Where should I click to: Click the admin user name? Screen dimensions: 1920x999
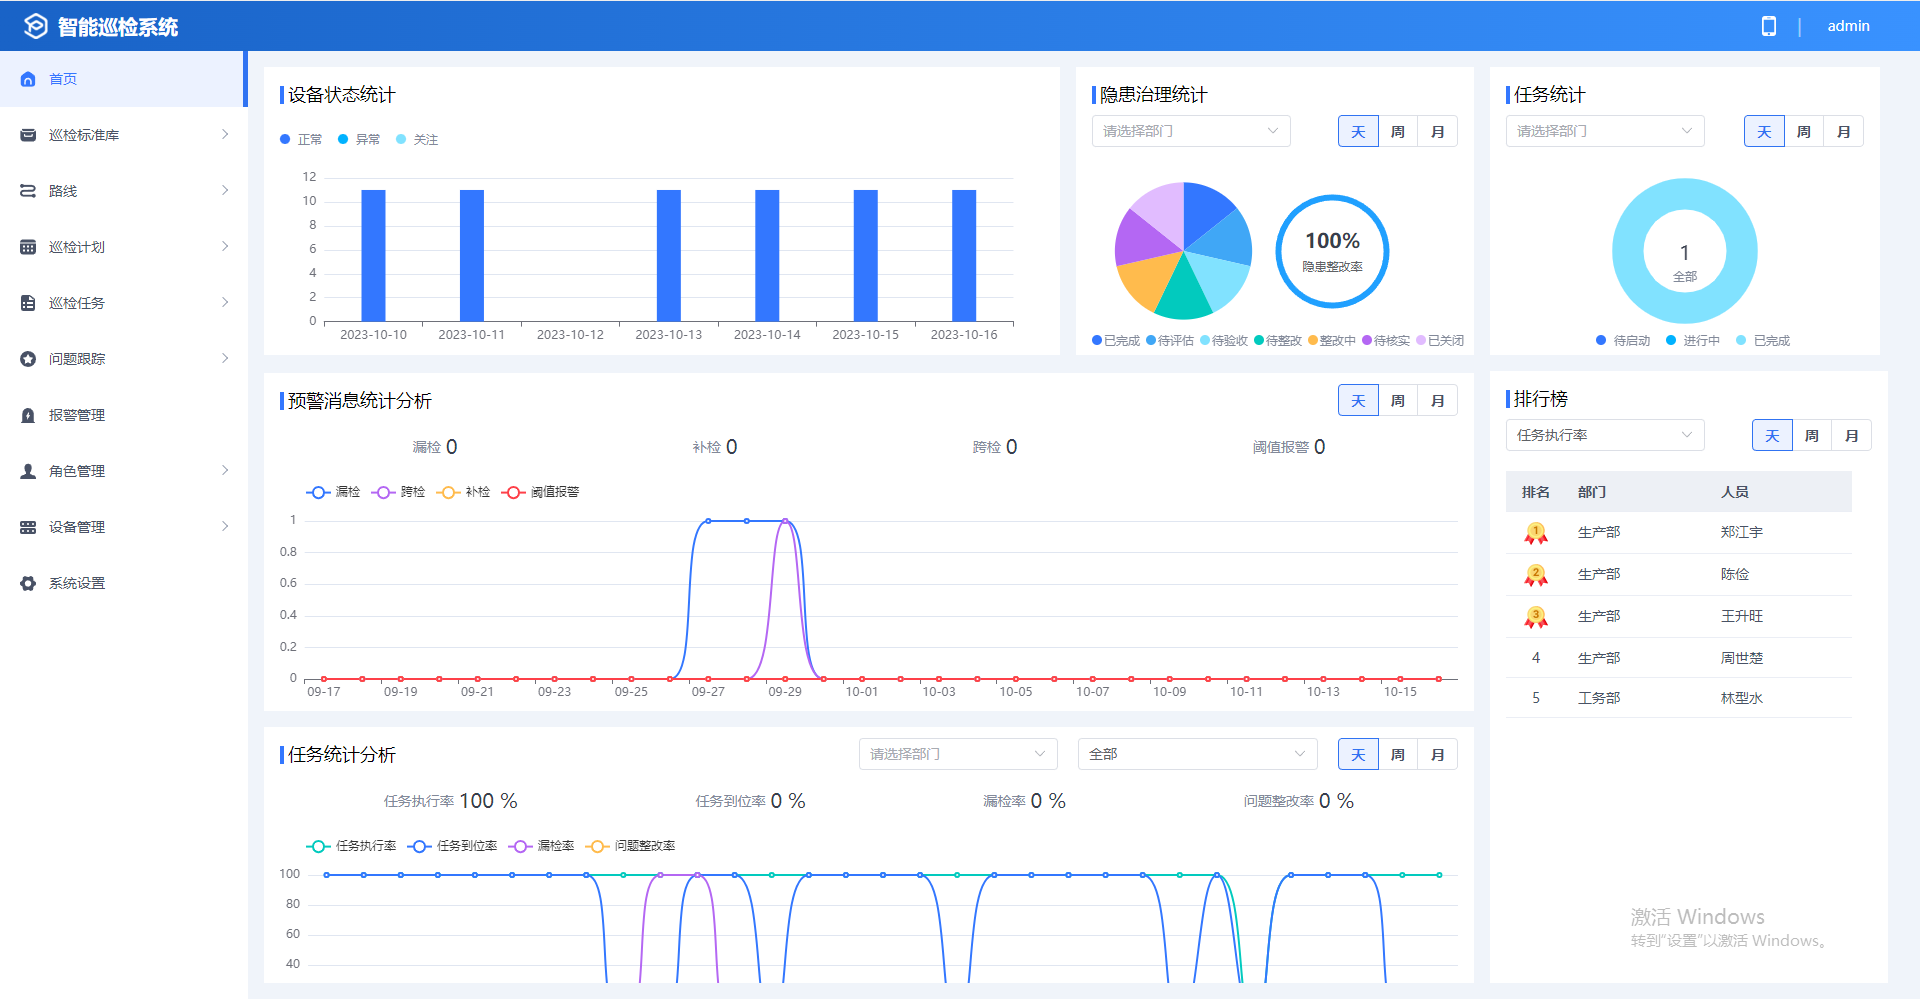tap(1848, 26)
